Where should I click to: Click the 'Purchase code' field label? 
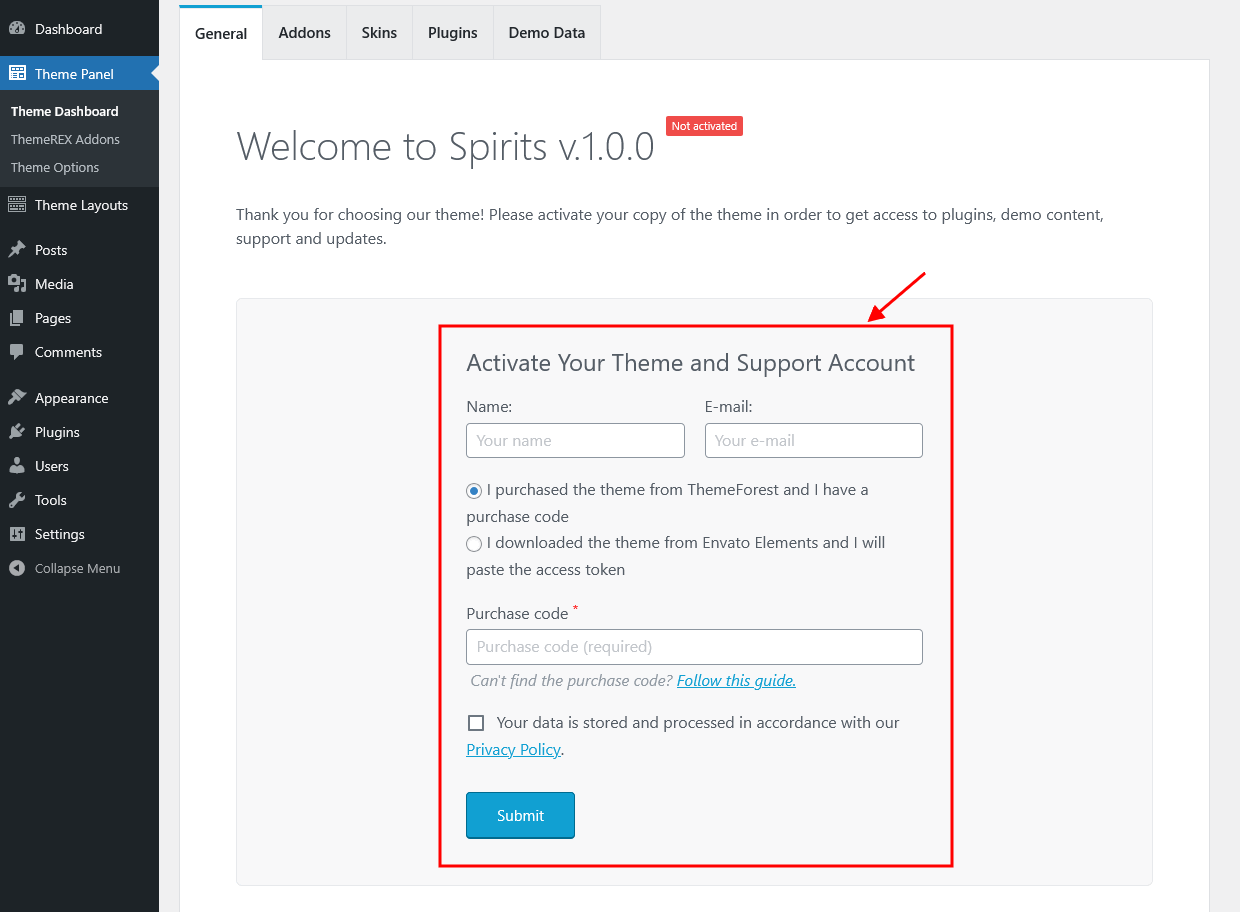point(517,613)
